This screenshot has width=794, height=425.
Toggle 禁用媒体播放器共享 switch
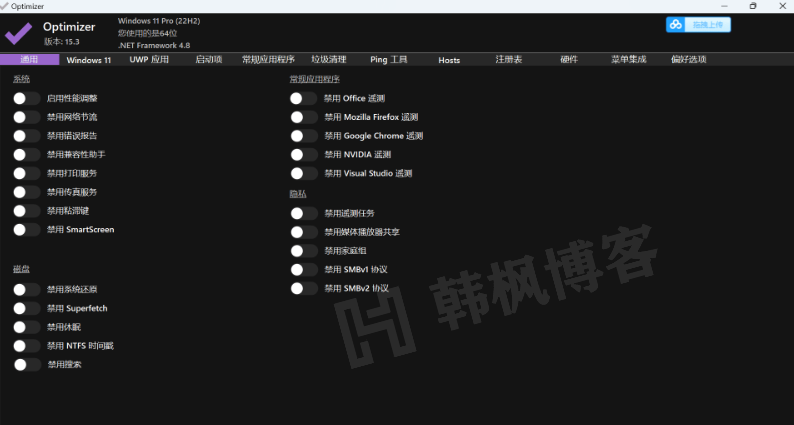click(x=304, y=232)
